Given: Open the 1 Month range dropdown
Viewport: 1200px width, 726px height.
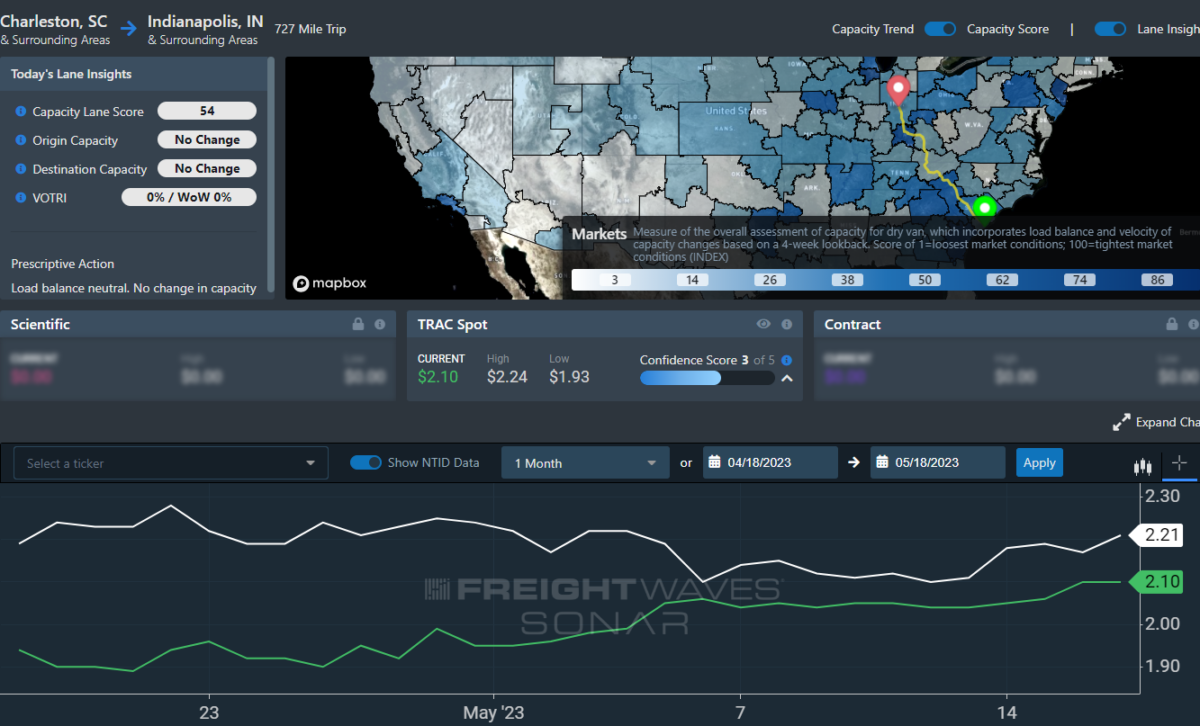Looking at the screenshot, I should tap(585, 463).
